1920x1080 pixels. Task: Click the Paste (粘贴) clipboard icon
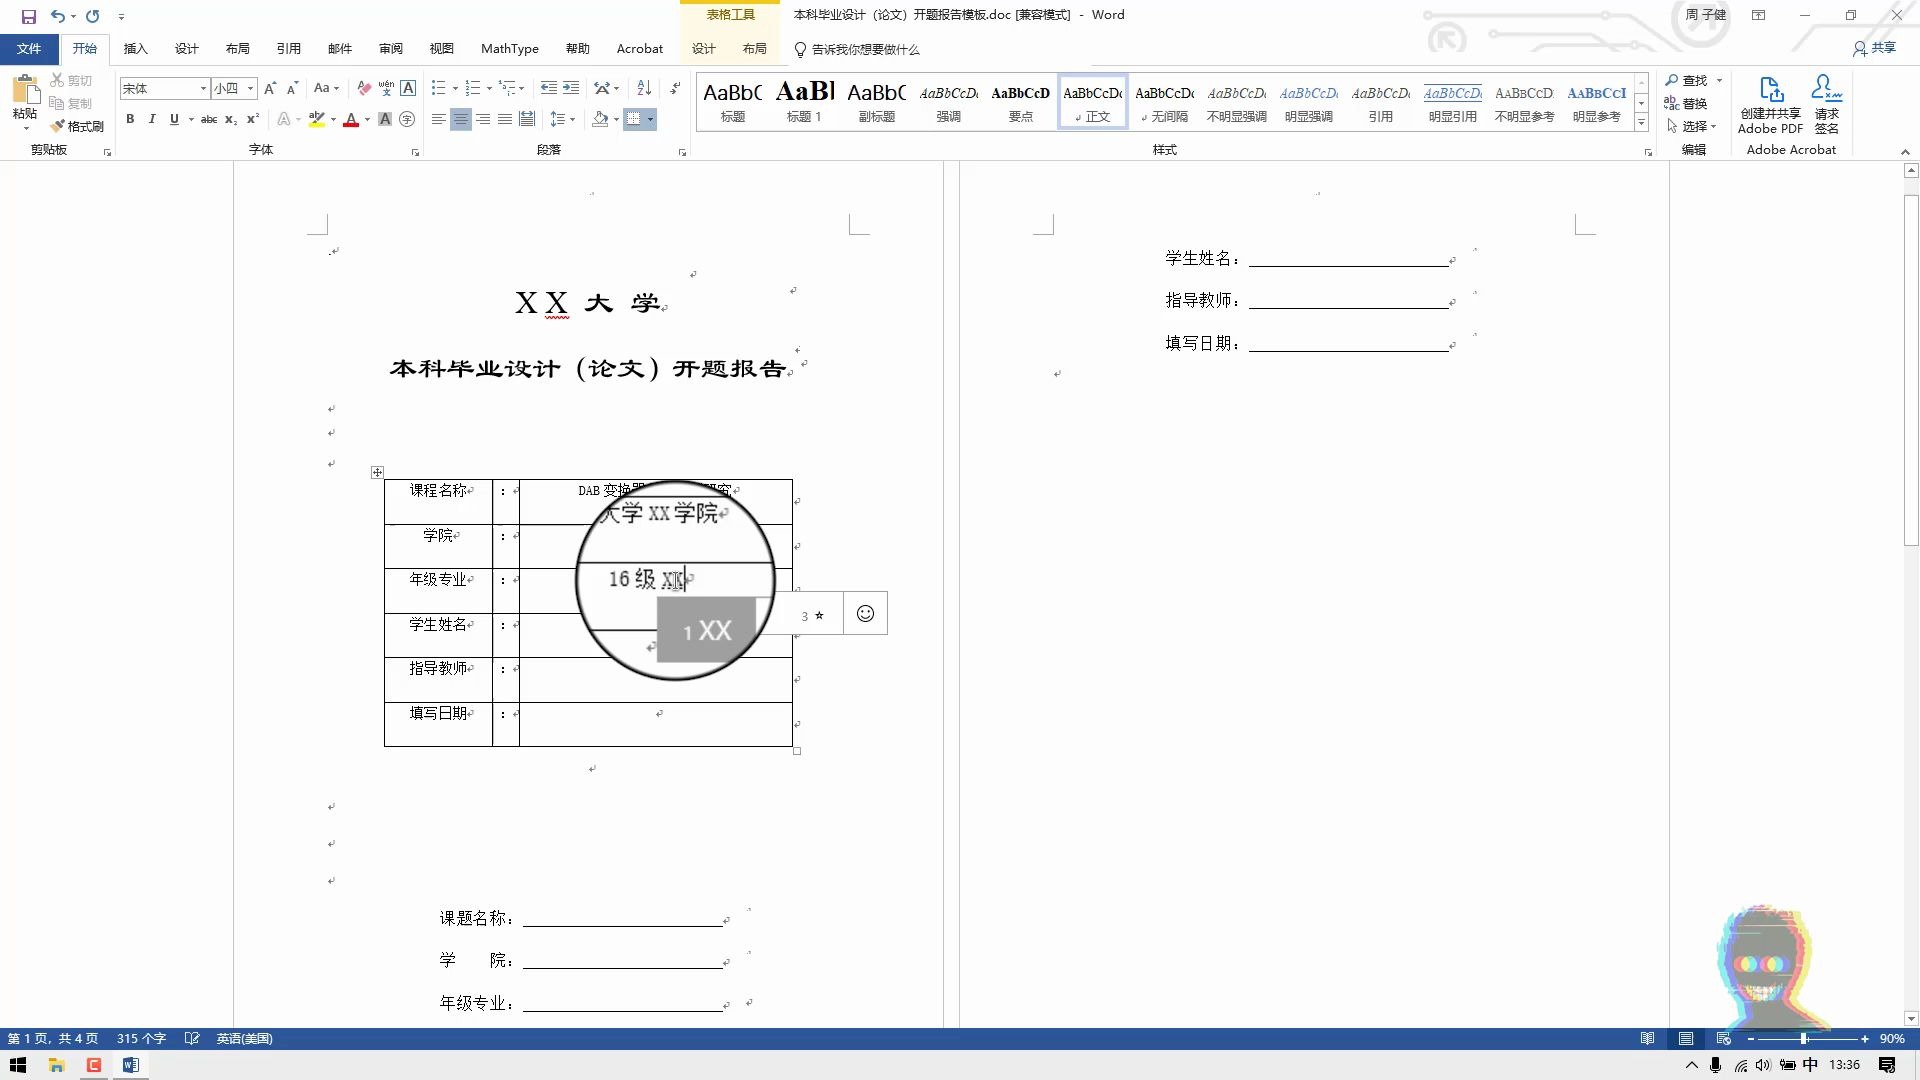click(x=25, y=90)
